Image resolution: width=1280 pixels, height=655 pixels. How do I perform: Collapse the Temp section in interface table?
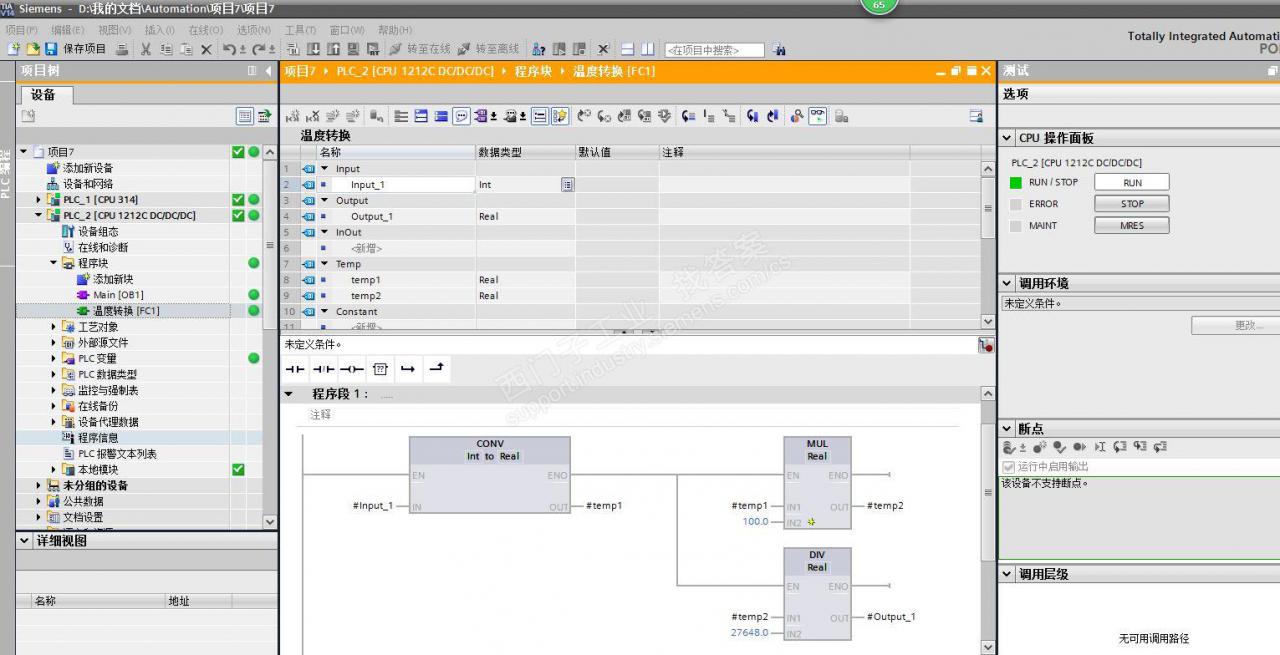[324, 264]
